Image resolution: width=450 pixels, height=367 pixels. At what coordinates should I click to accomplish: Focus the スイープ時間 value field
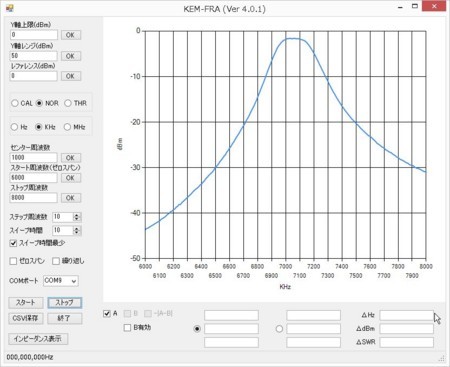pyautogui.click(x=63, y=230)
